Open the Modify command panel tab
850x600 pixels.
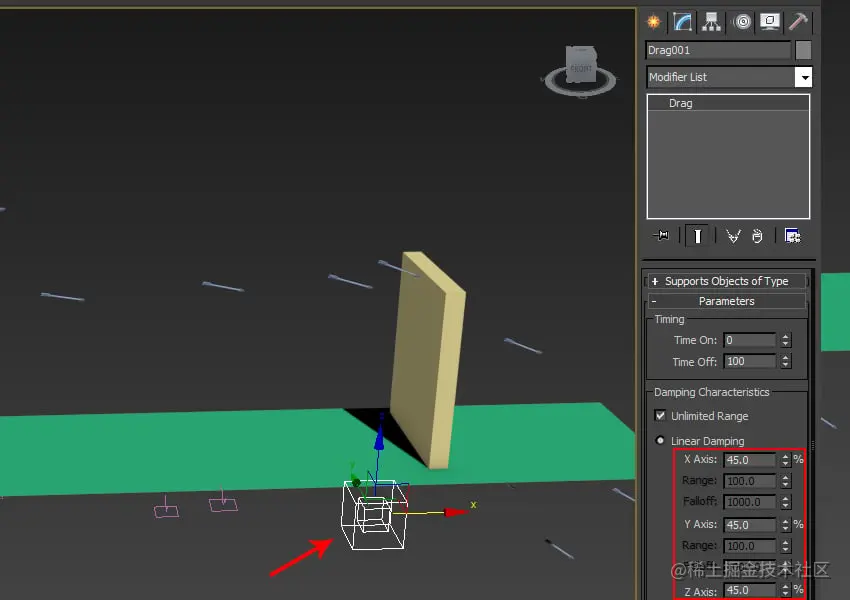point(682,22)
